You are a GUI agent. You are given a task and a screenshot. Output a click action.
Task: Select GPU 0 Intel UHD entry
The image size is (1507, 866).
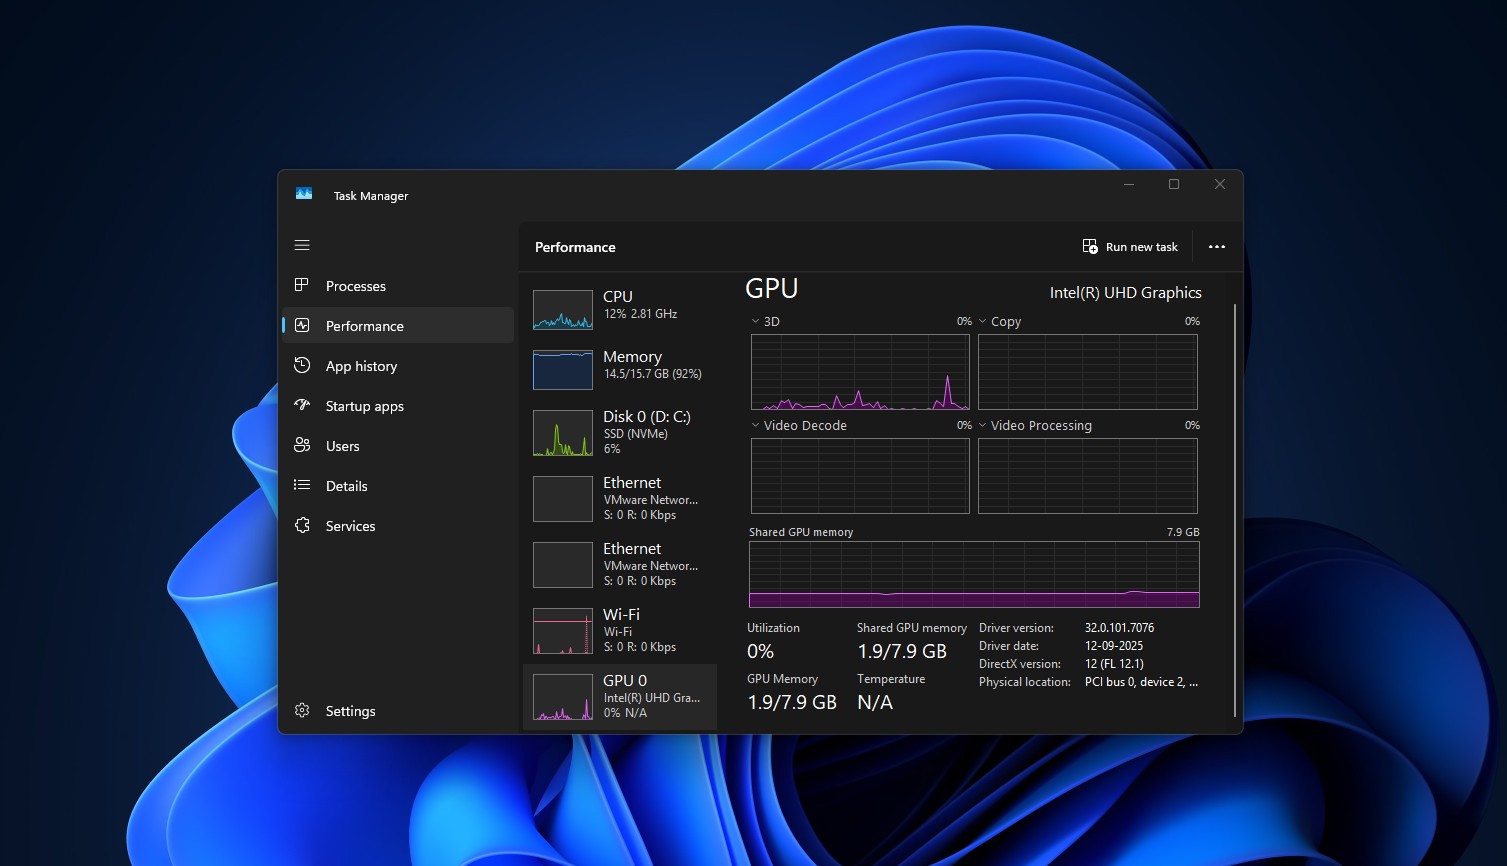click(x=620, y=696)
